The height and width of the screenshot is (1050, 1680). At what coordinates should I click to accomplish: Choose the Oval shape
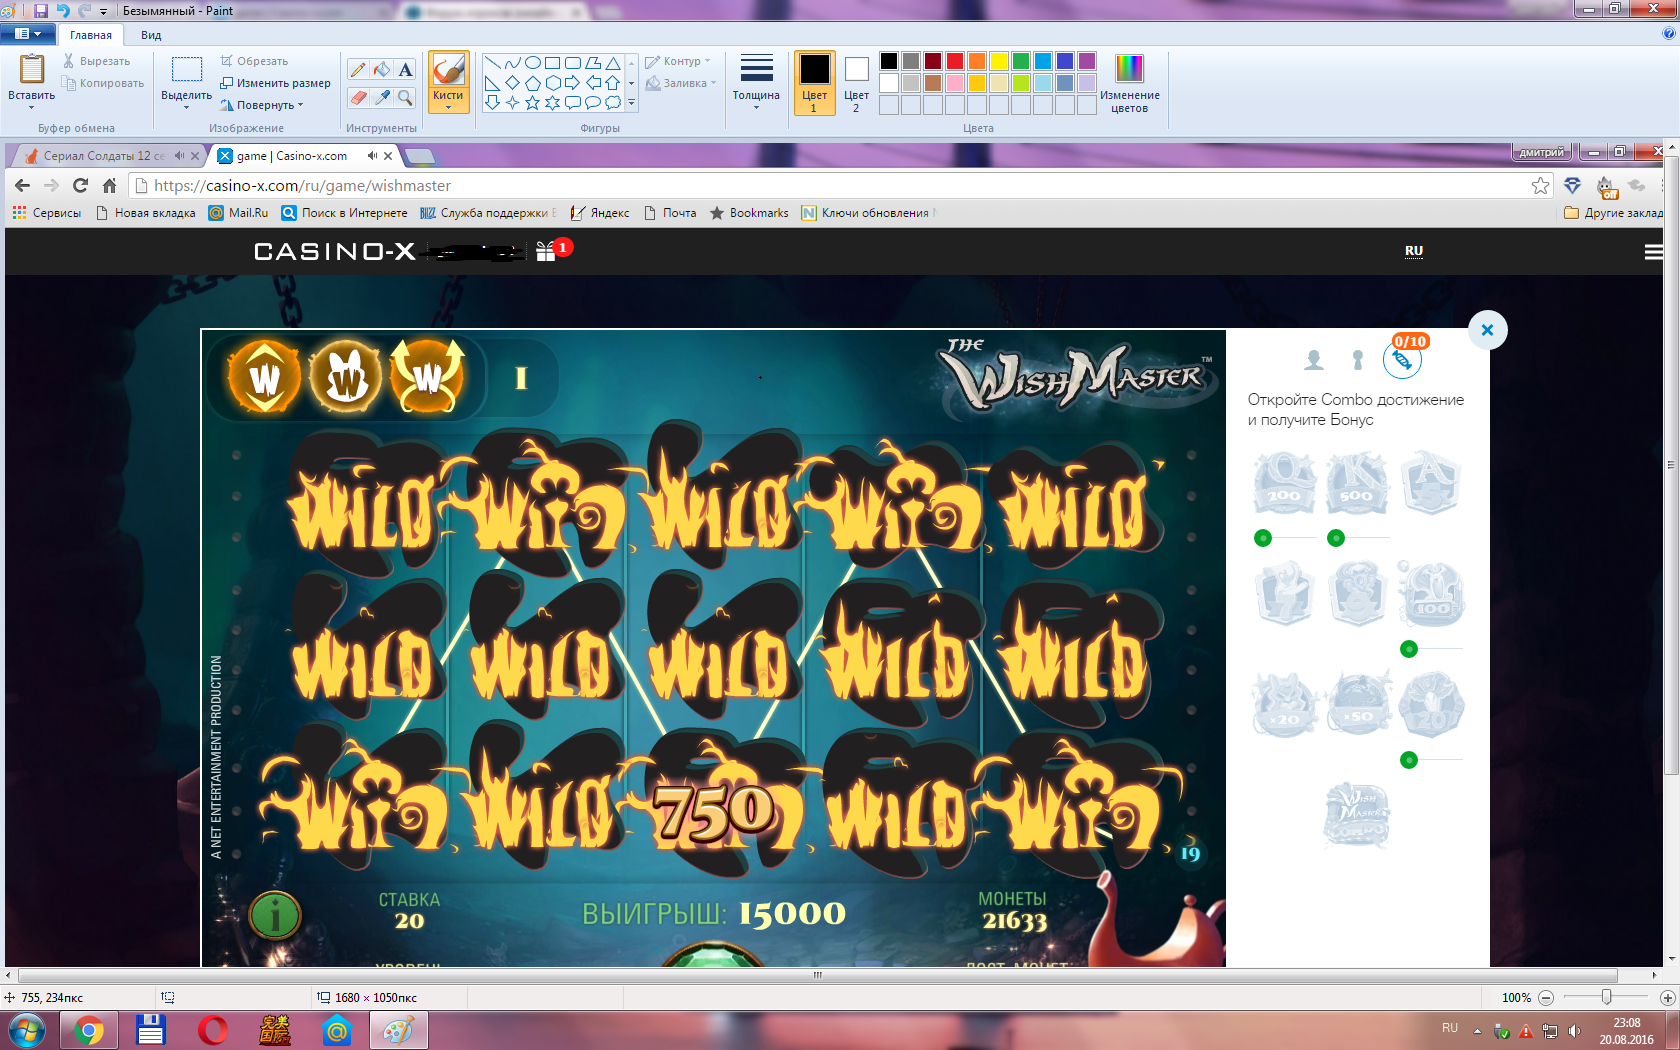click(x=532, y=63)
